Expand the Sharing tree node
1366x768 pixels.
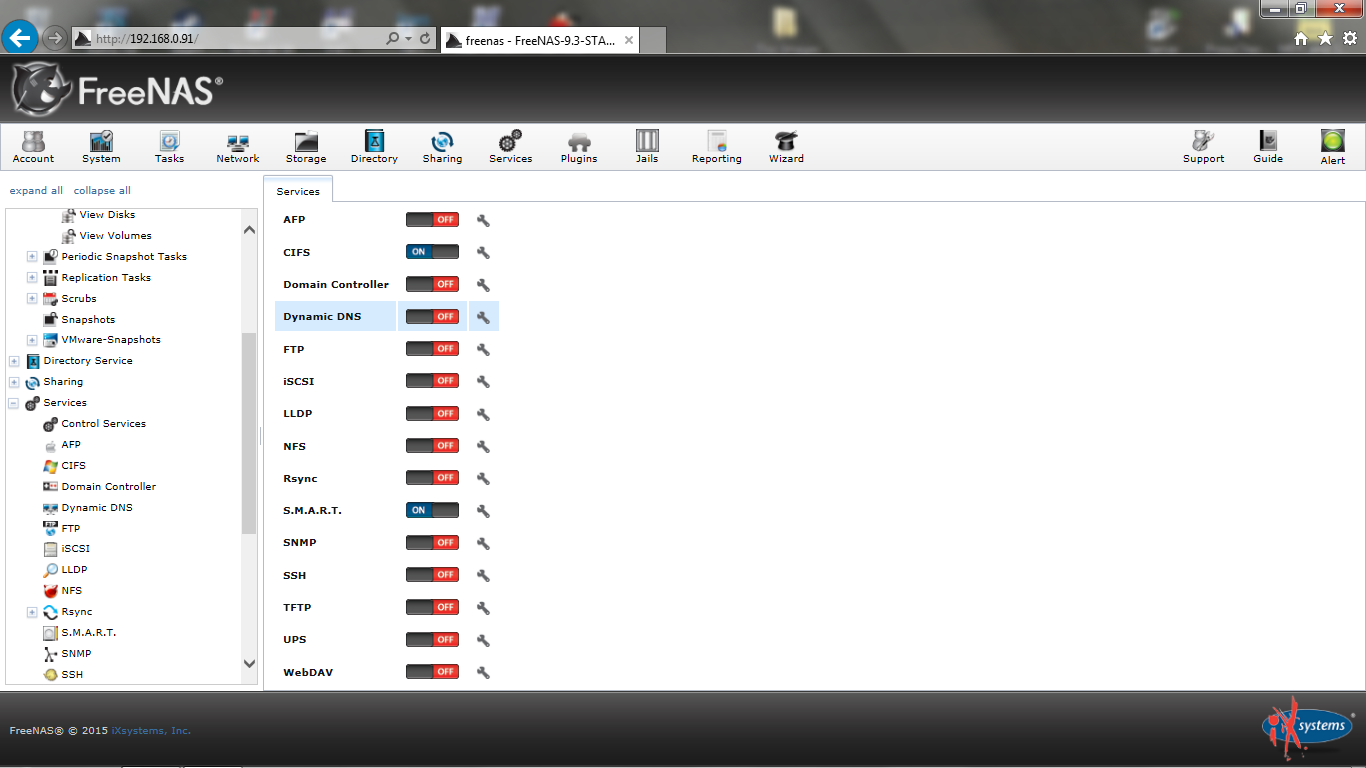coord(14,382)
